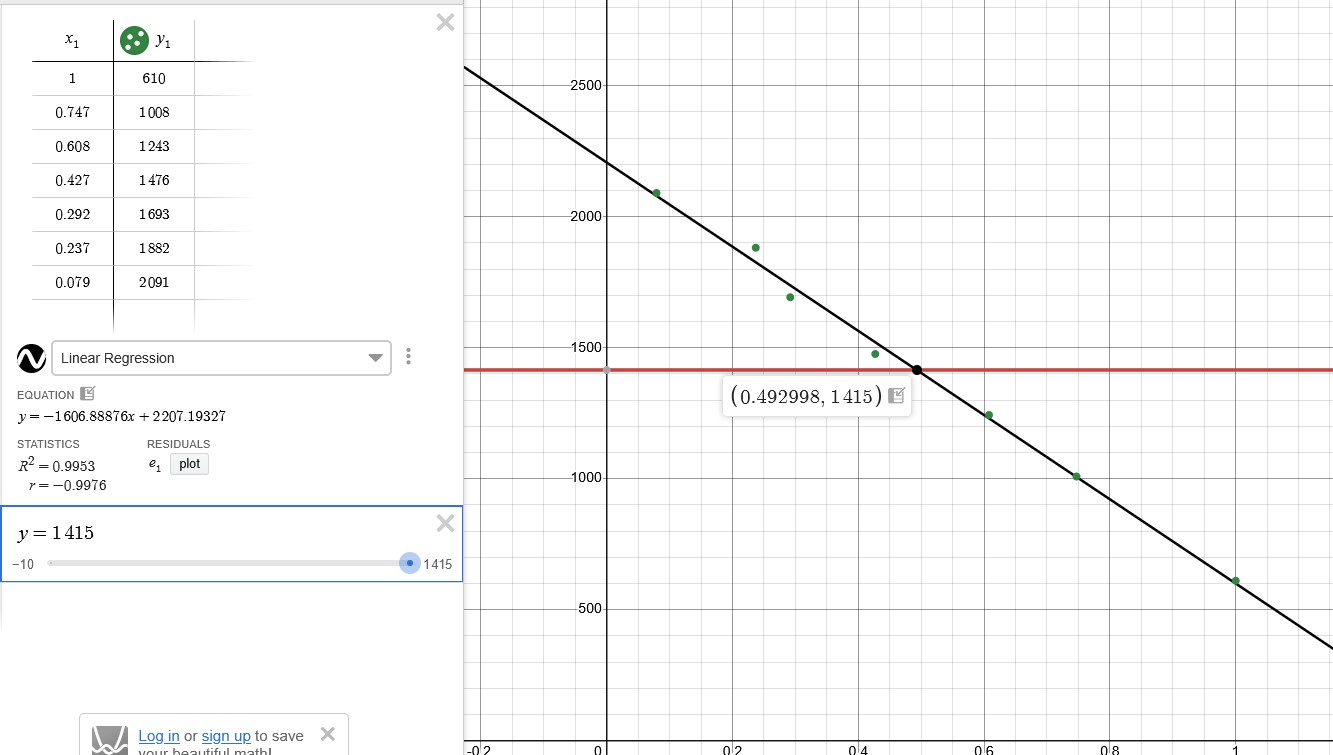Click the gray y-intercept point of red line

(x=607, y=371)
